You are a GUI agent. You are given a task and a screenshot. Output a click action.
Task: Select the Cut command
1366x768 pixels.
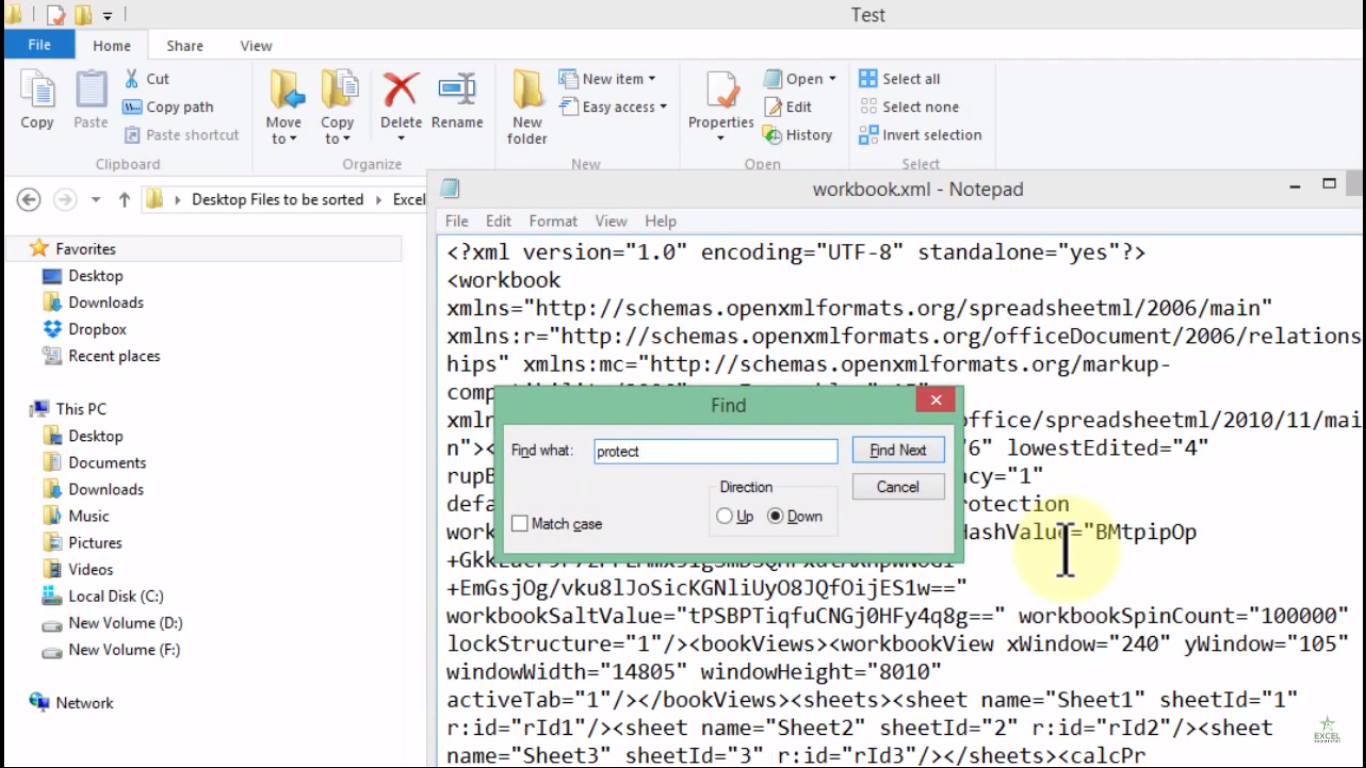[146, 78]
